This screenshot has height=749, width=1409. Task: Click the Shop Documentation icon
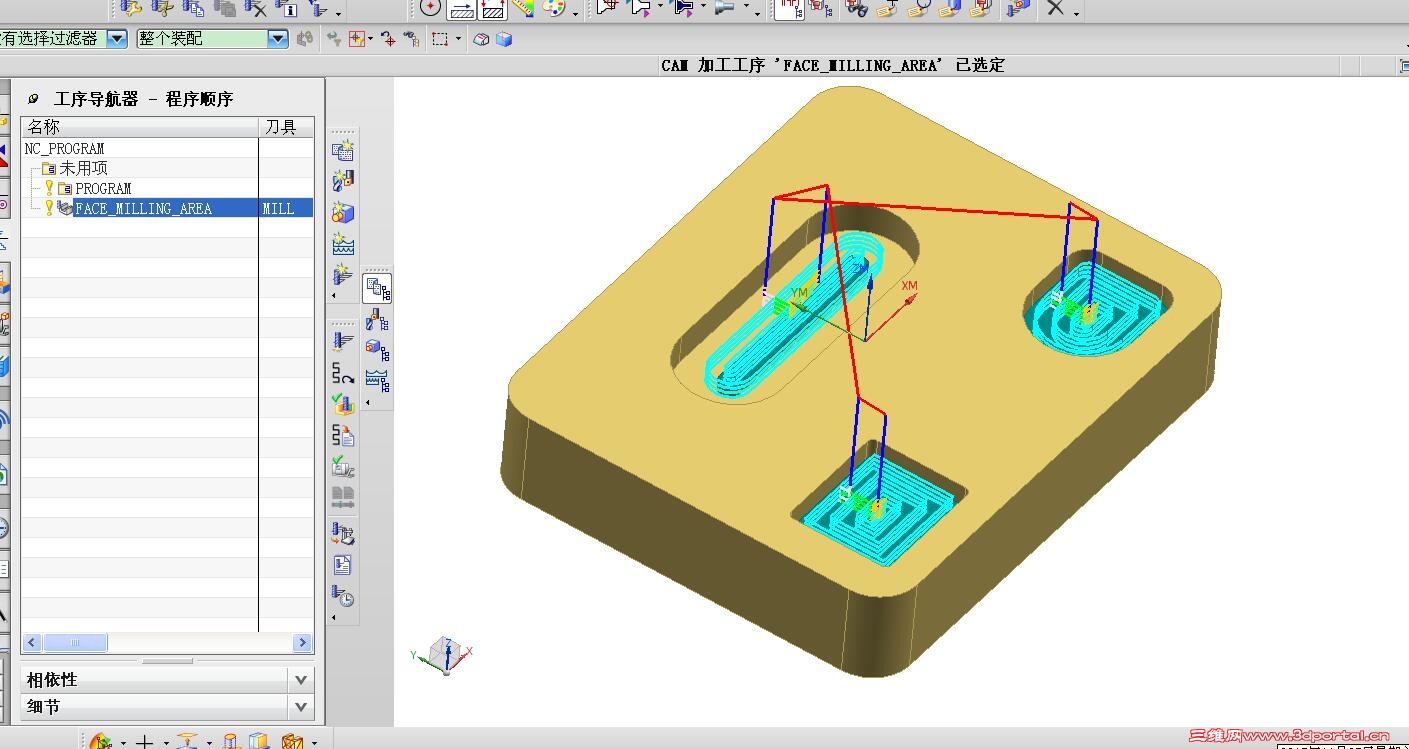pyautogui.click(x=343, y=565)
